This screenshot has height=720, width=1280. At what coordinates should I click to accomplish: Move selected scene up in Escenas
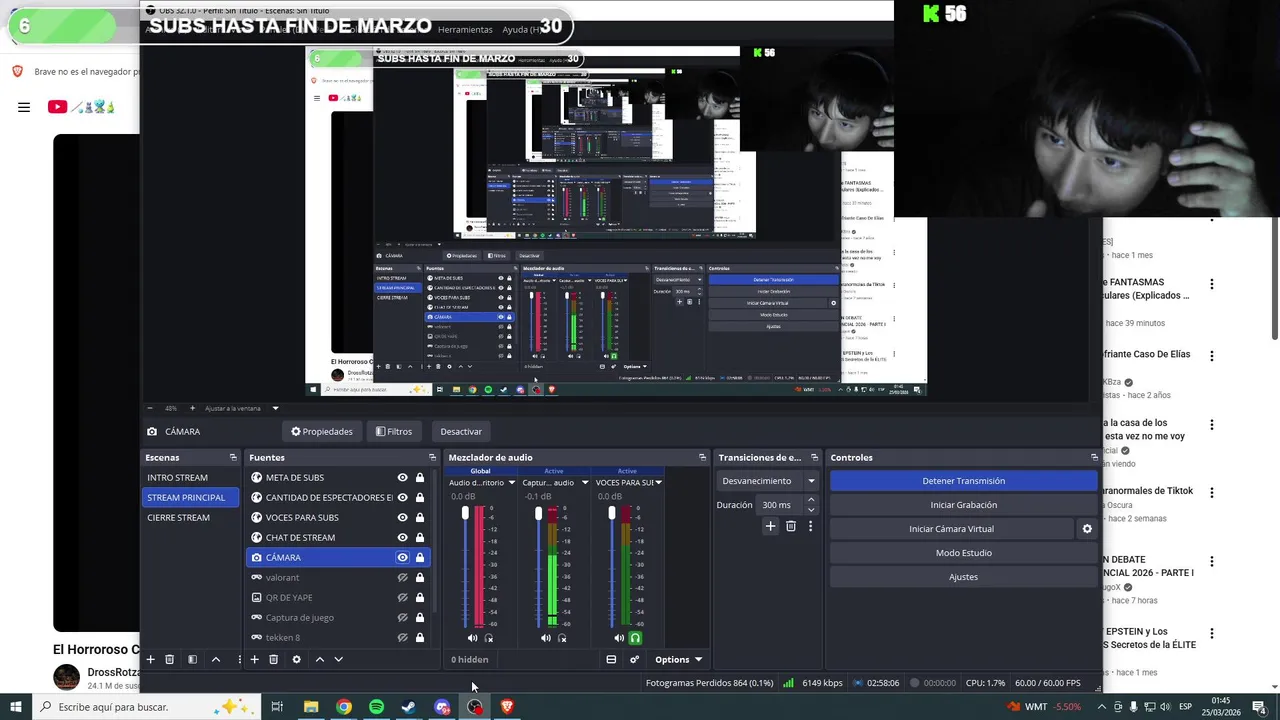pyautogui.click(x=215, y=659)
